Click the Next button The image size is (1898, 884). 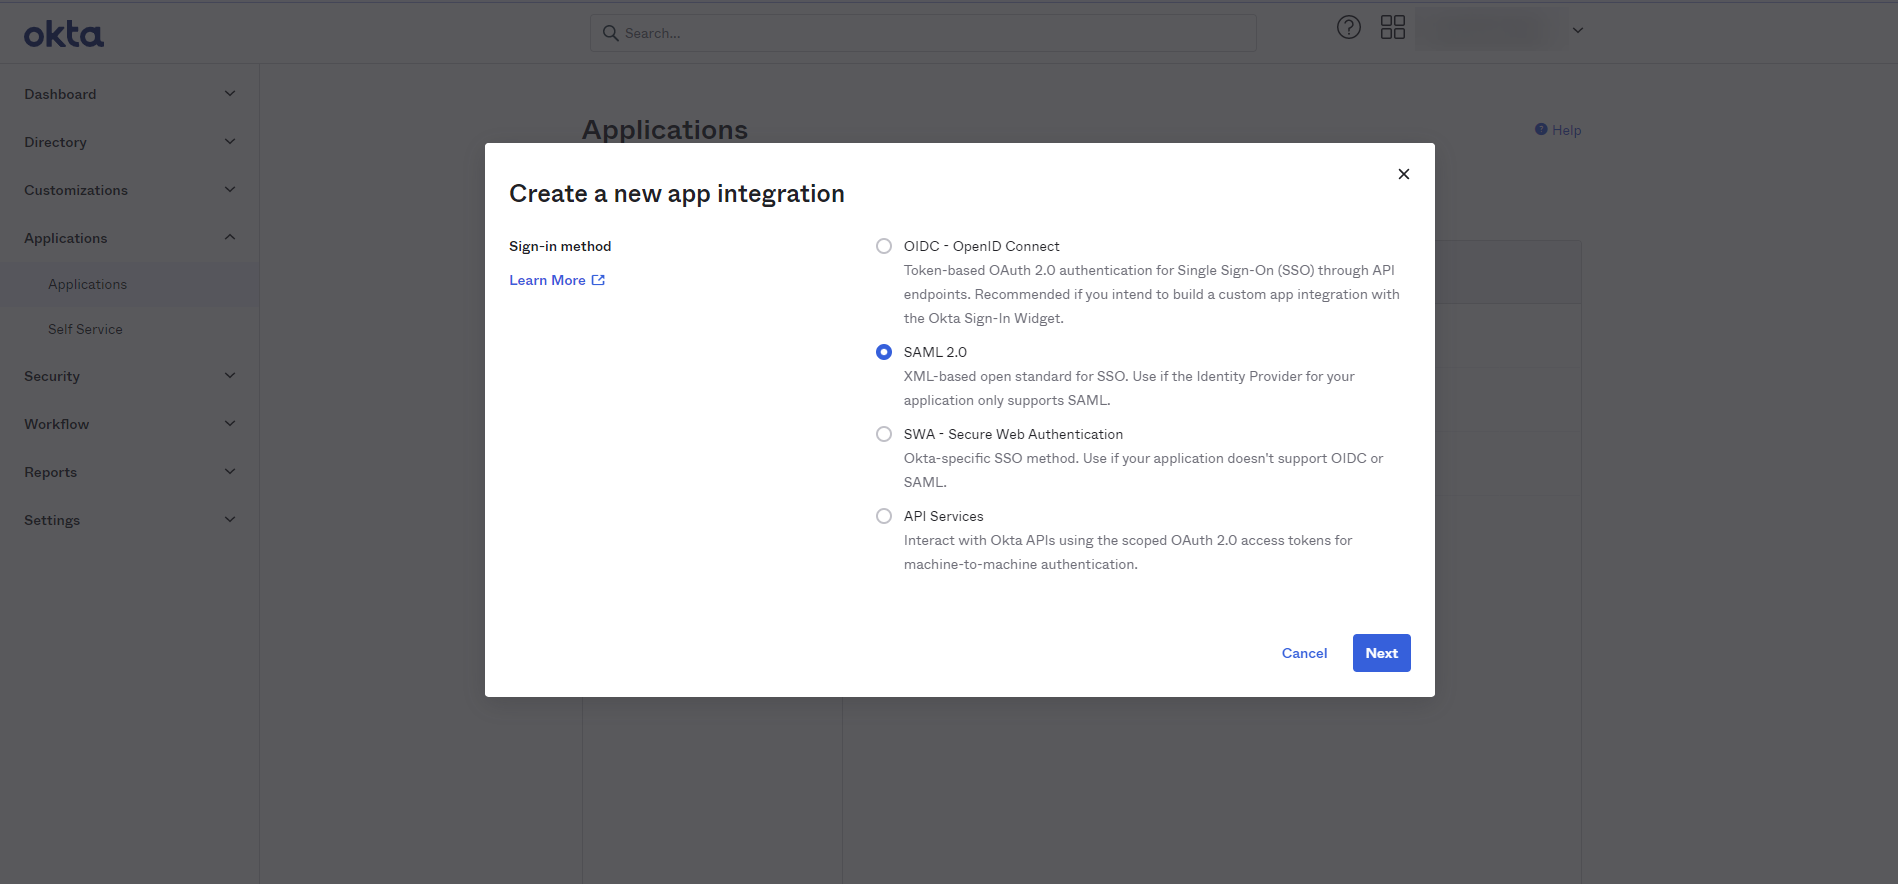[1381, 653]
